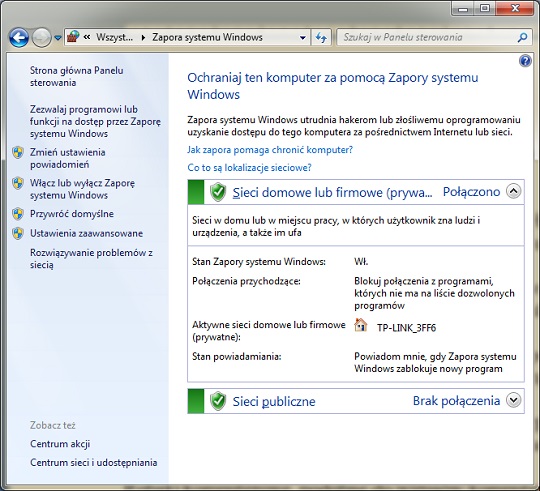Click shield icon beside 'Włącz lub wyłącz Zaporę'
Image resolution: width=540 pixels, height=491 pixels.
(x=18, y=183)
